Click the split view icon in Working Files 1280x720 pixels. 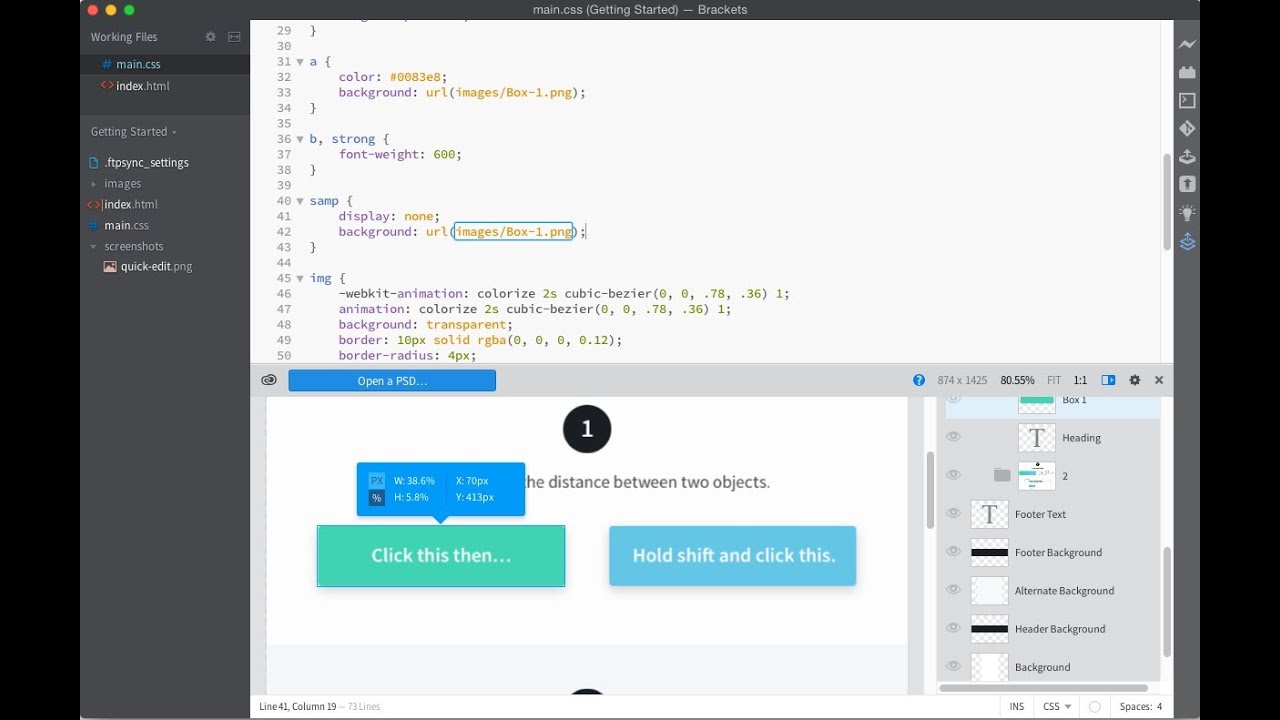pyautogui.click(x=234, y=37)
